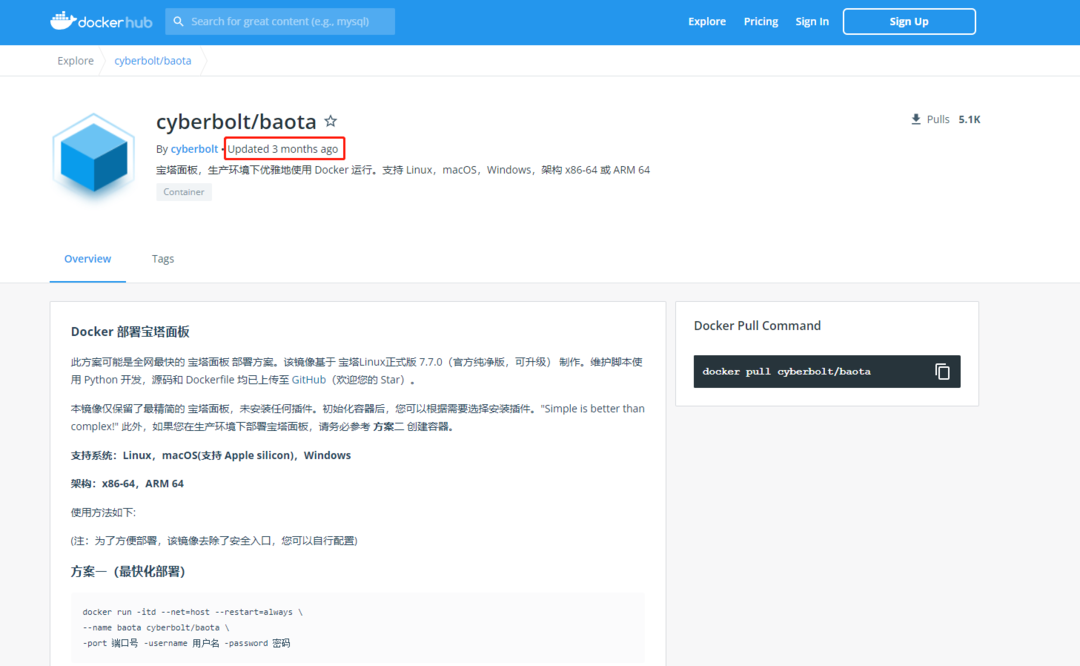Switch to the Tags tab
The height and width of the screenshot is (666, 1080).
[163, 259]
